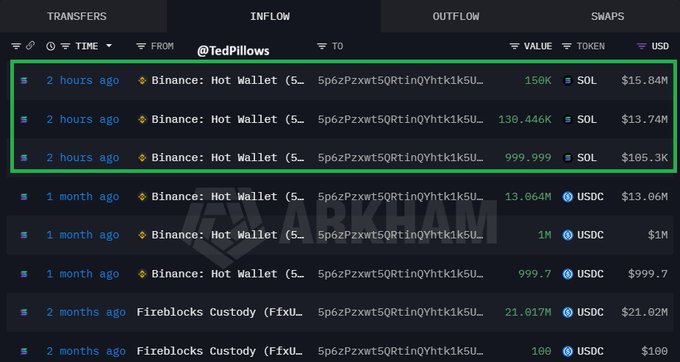Click Binance logo icon on 999.999 SOL row
The image size is (680, 362).
[x=142, y=158]
